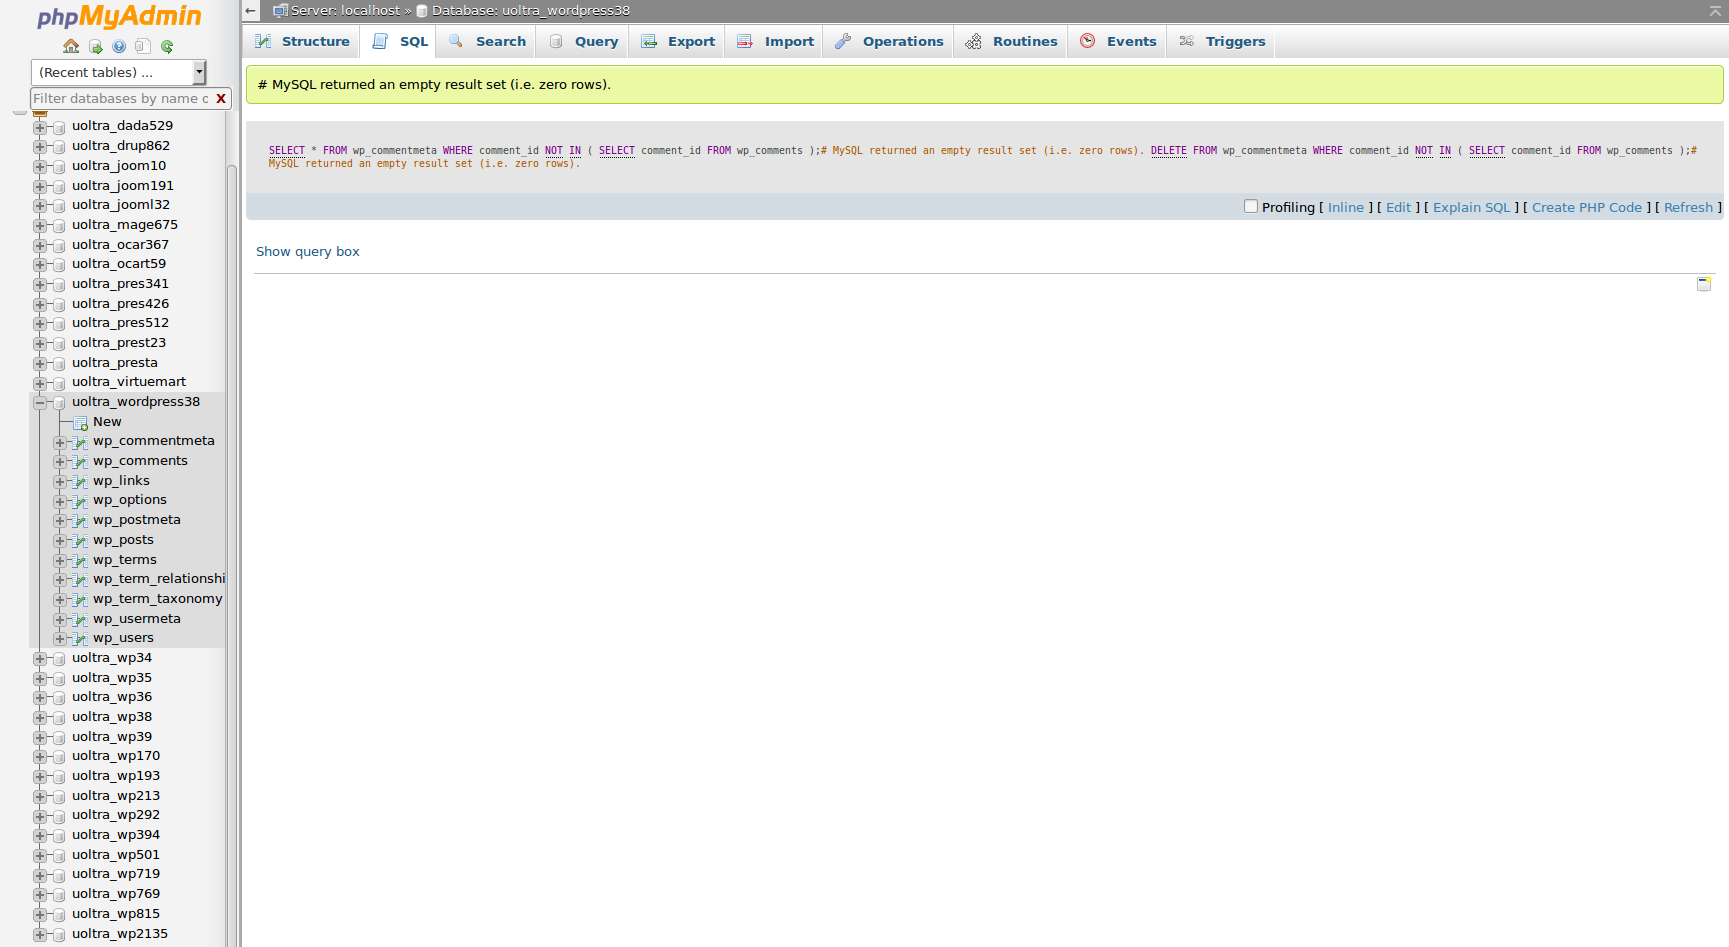
Task: Click New under uoltra_wordpress38
Action: pyautogui.click(x=107, y=422)
